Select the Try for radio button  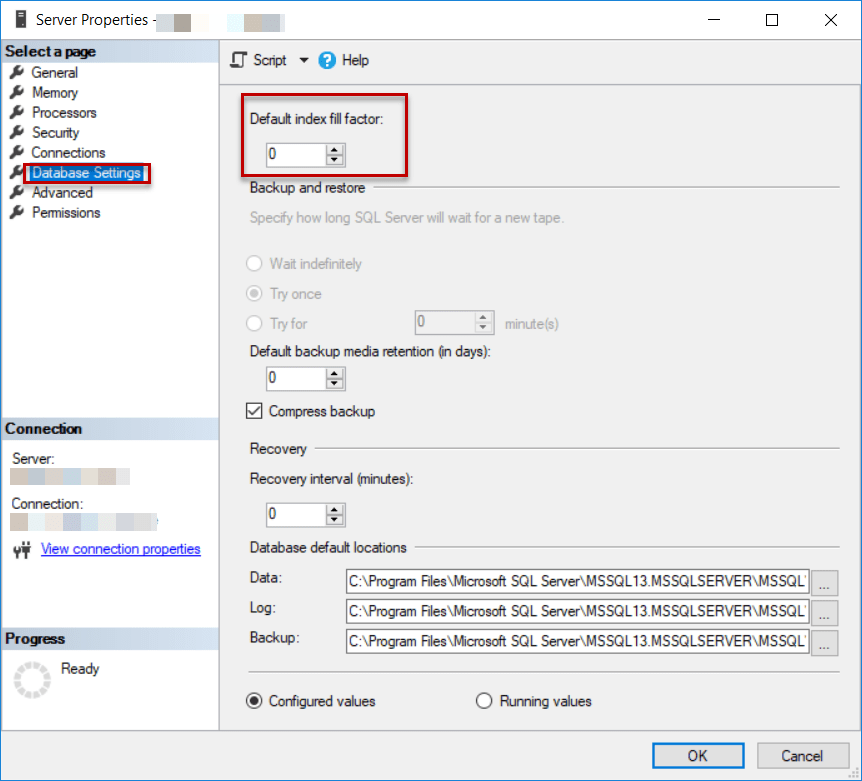(x=254, y=323)
